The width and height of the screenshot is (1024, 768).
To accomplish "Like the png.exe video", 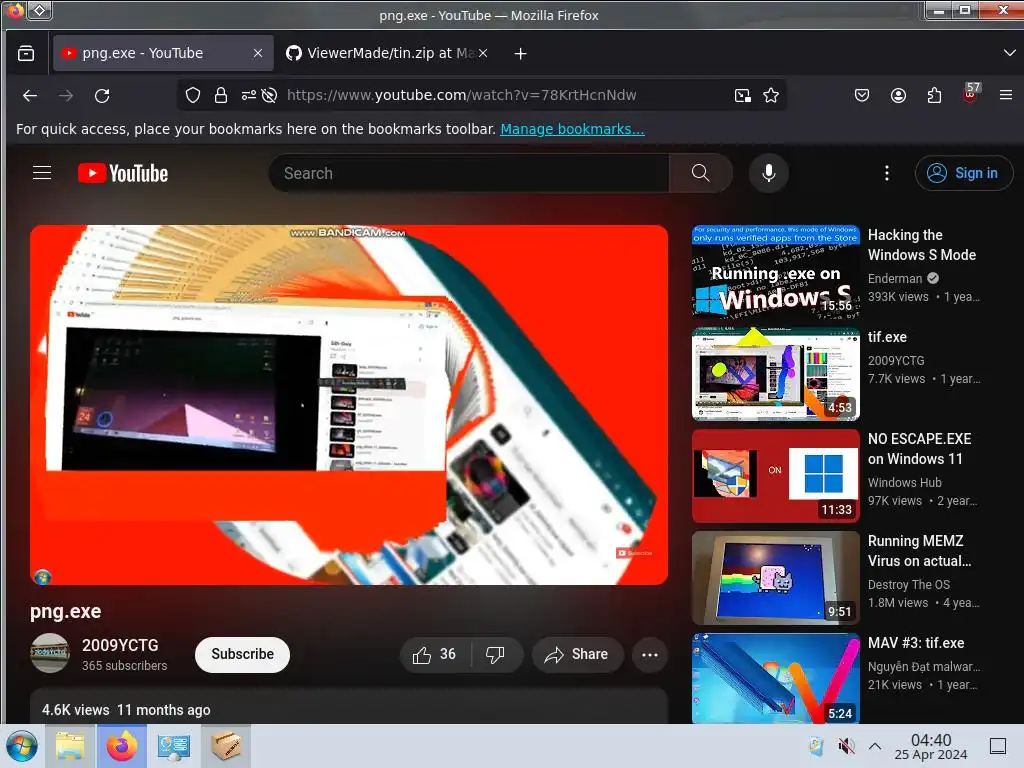I will (x=434, y=654).
